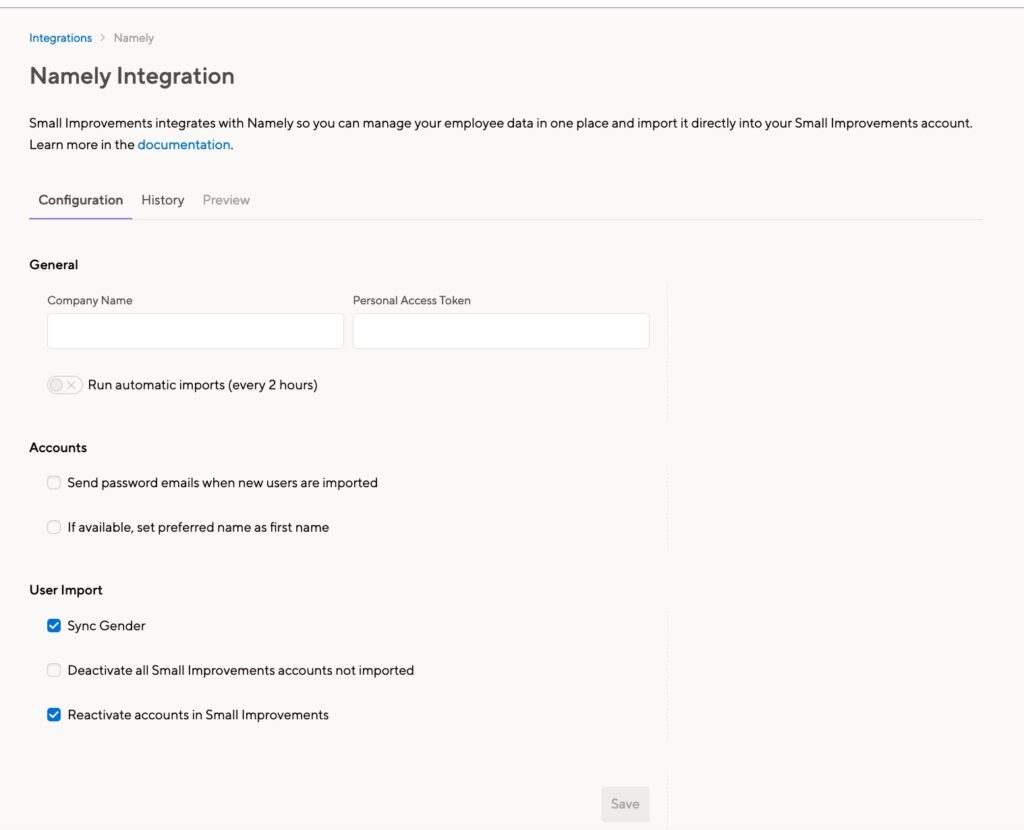The height and width of the screenshot is (830, 1024).
Task: Uncheck Reactivate accounts in Small Improvements
Action: [54, 715]
